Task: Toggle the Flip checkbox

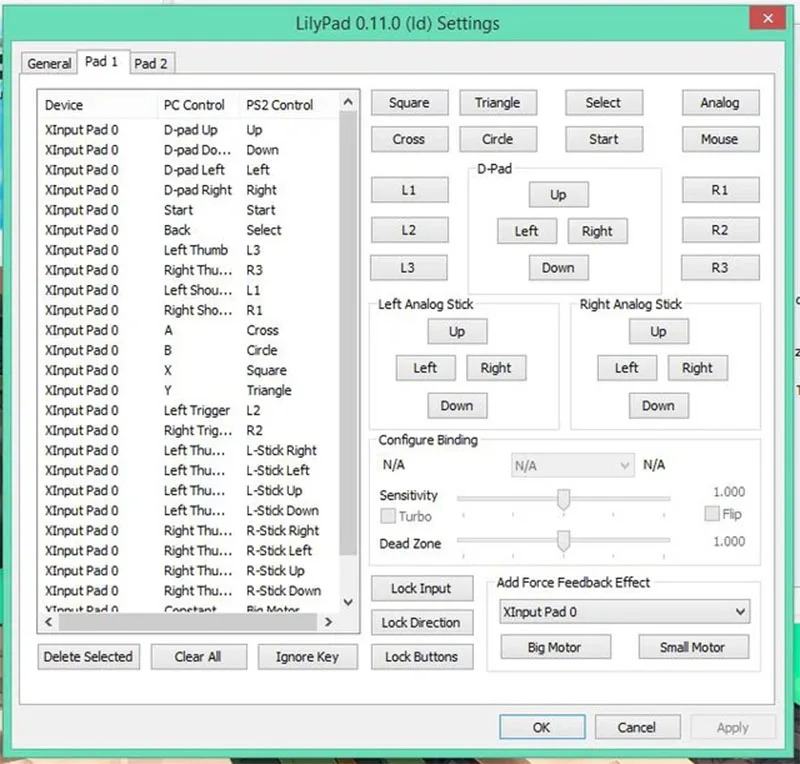Action: coord(712,513)
